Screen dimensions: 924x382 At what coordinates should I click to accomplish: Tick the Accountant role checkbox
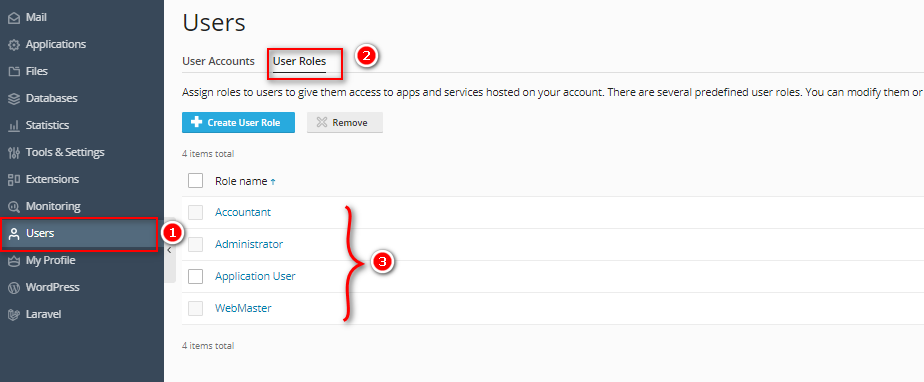click(196, 212)
